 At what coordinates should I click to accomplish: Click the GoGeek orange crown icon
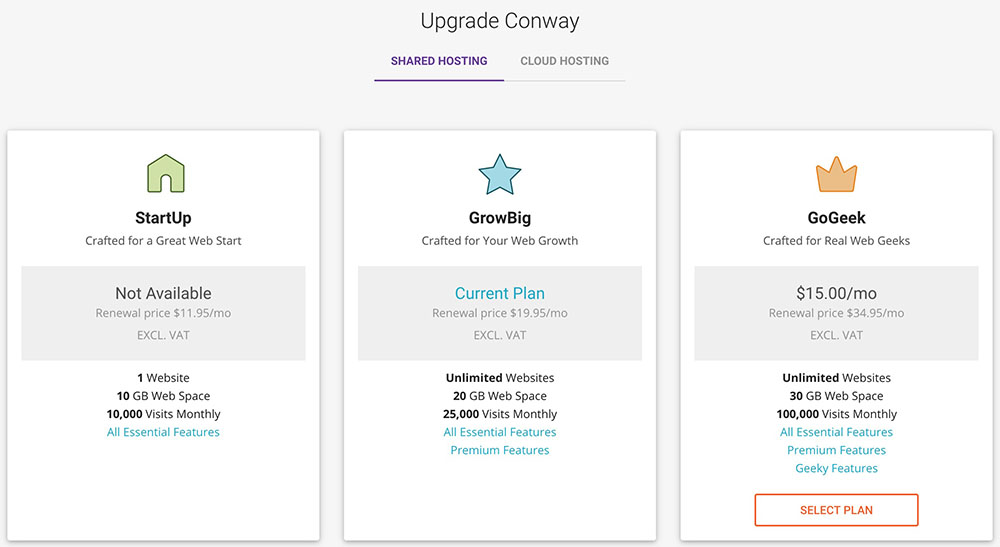click(x=836, y=174)
